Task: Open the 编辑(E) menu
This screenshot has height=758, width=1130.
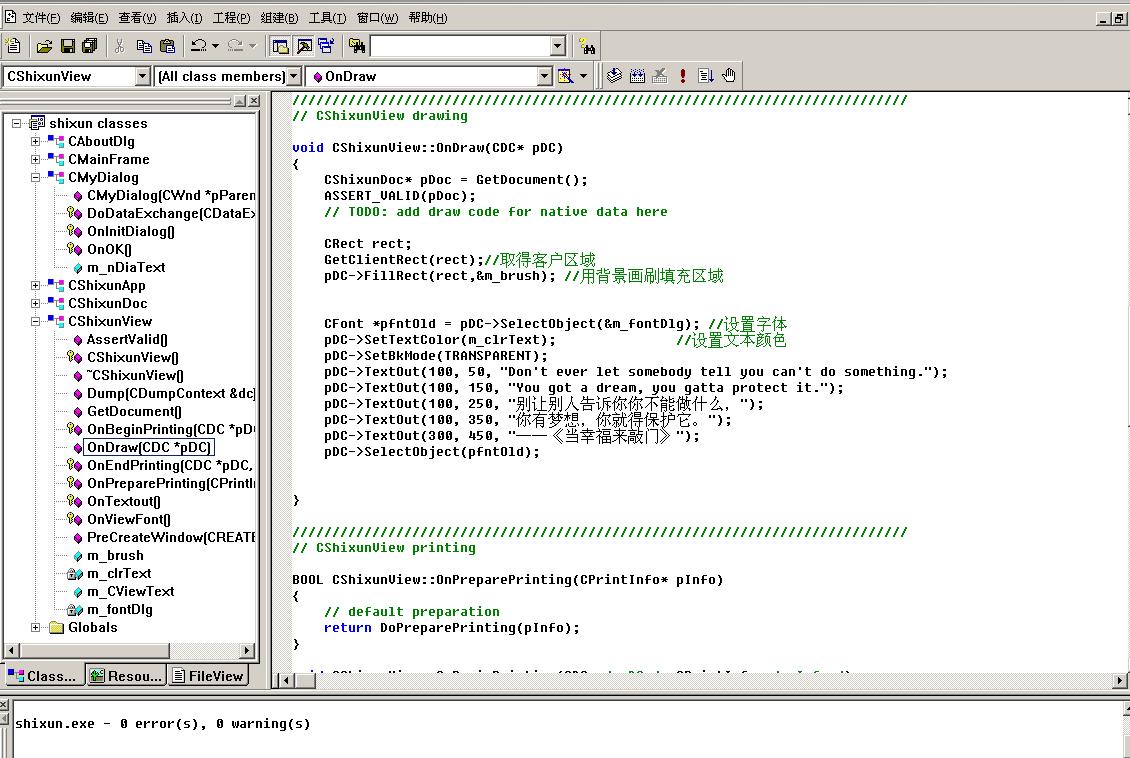Action: pos(89,18)
